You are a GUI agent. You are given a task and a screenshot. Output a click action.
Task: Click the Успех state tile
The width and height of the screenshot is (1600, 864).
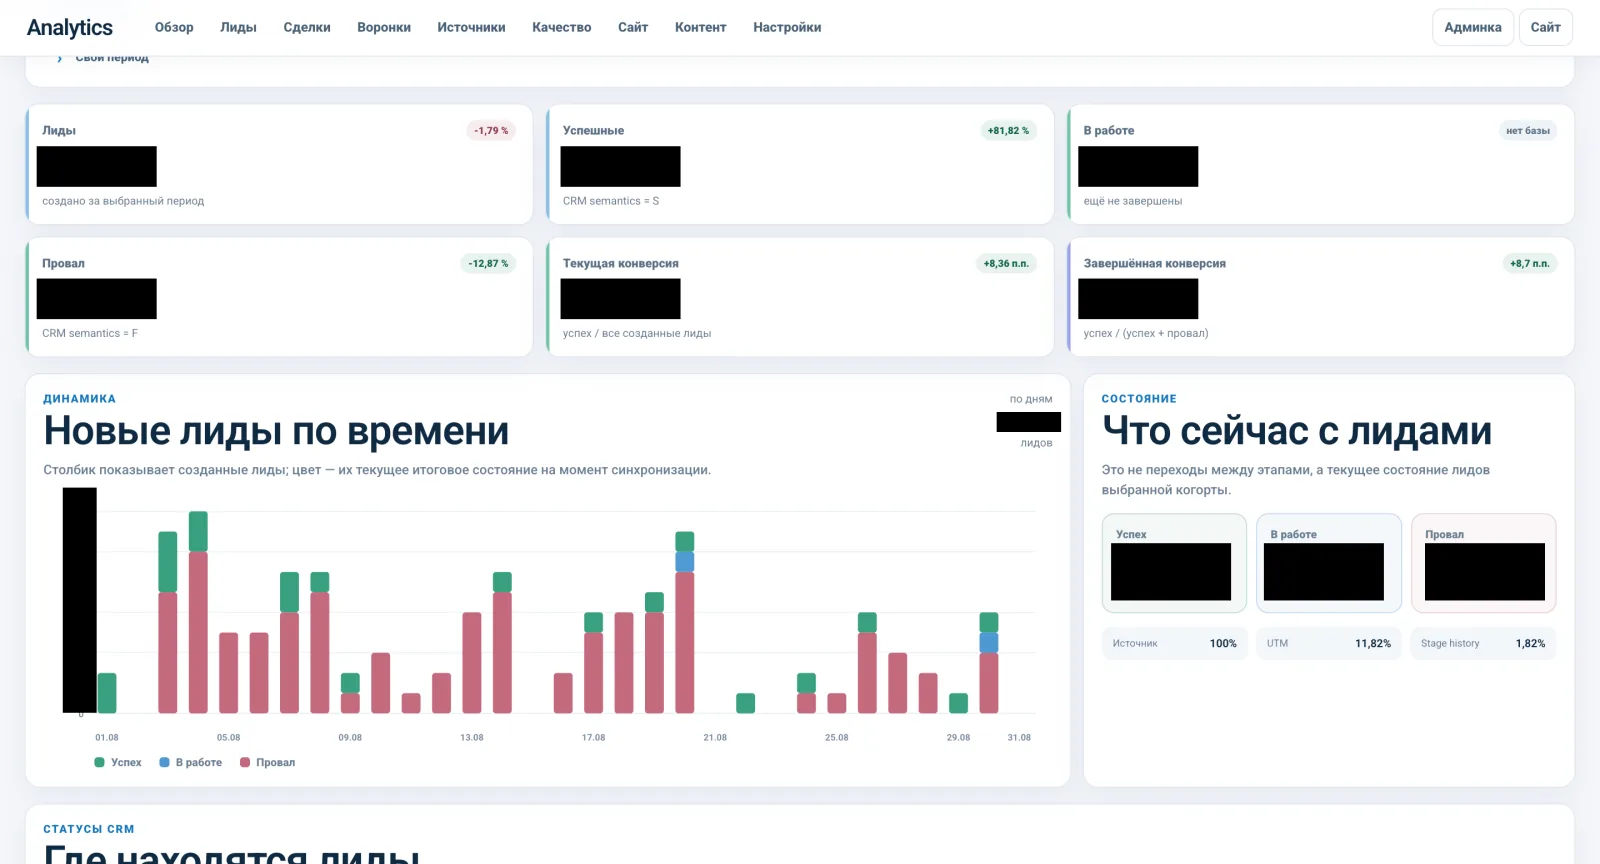tap(1174, 563)
